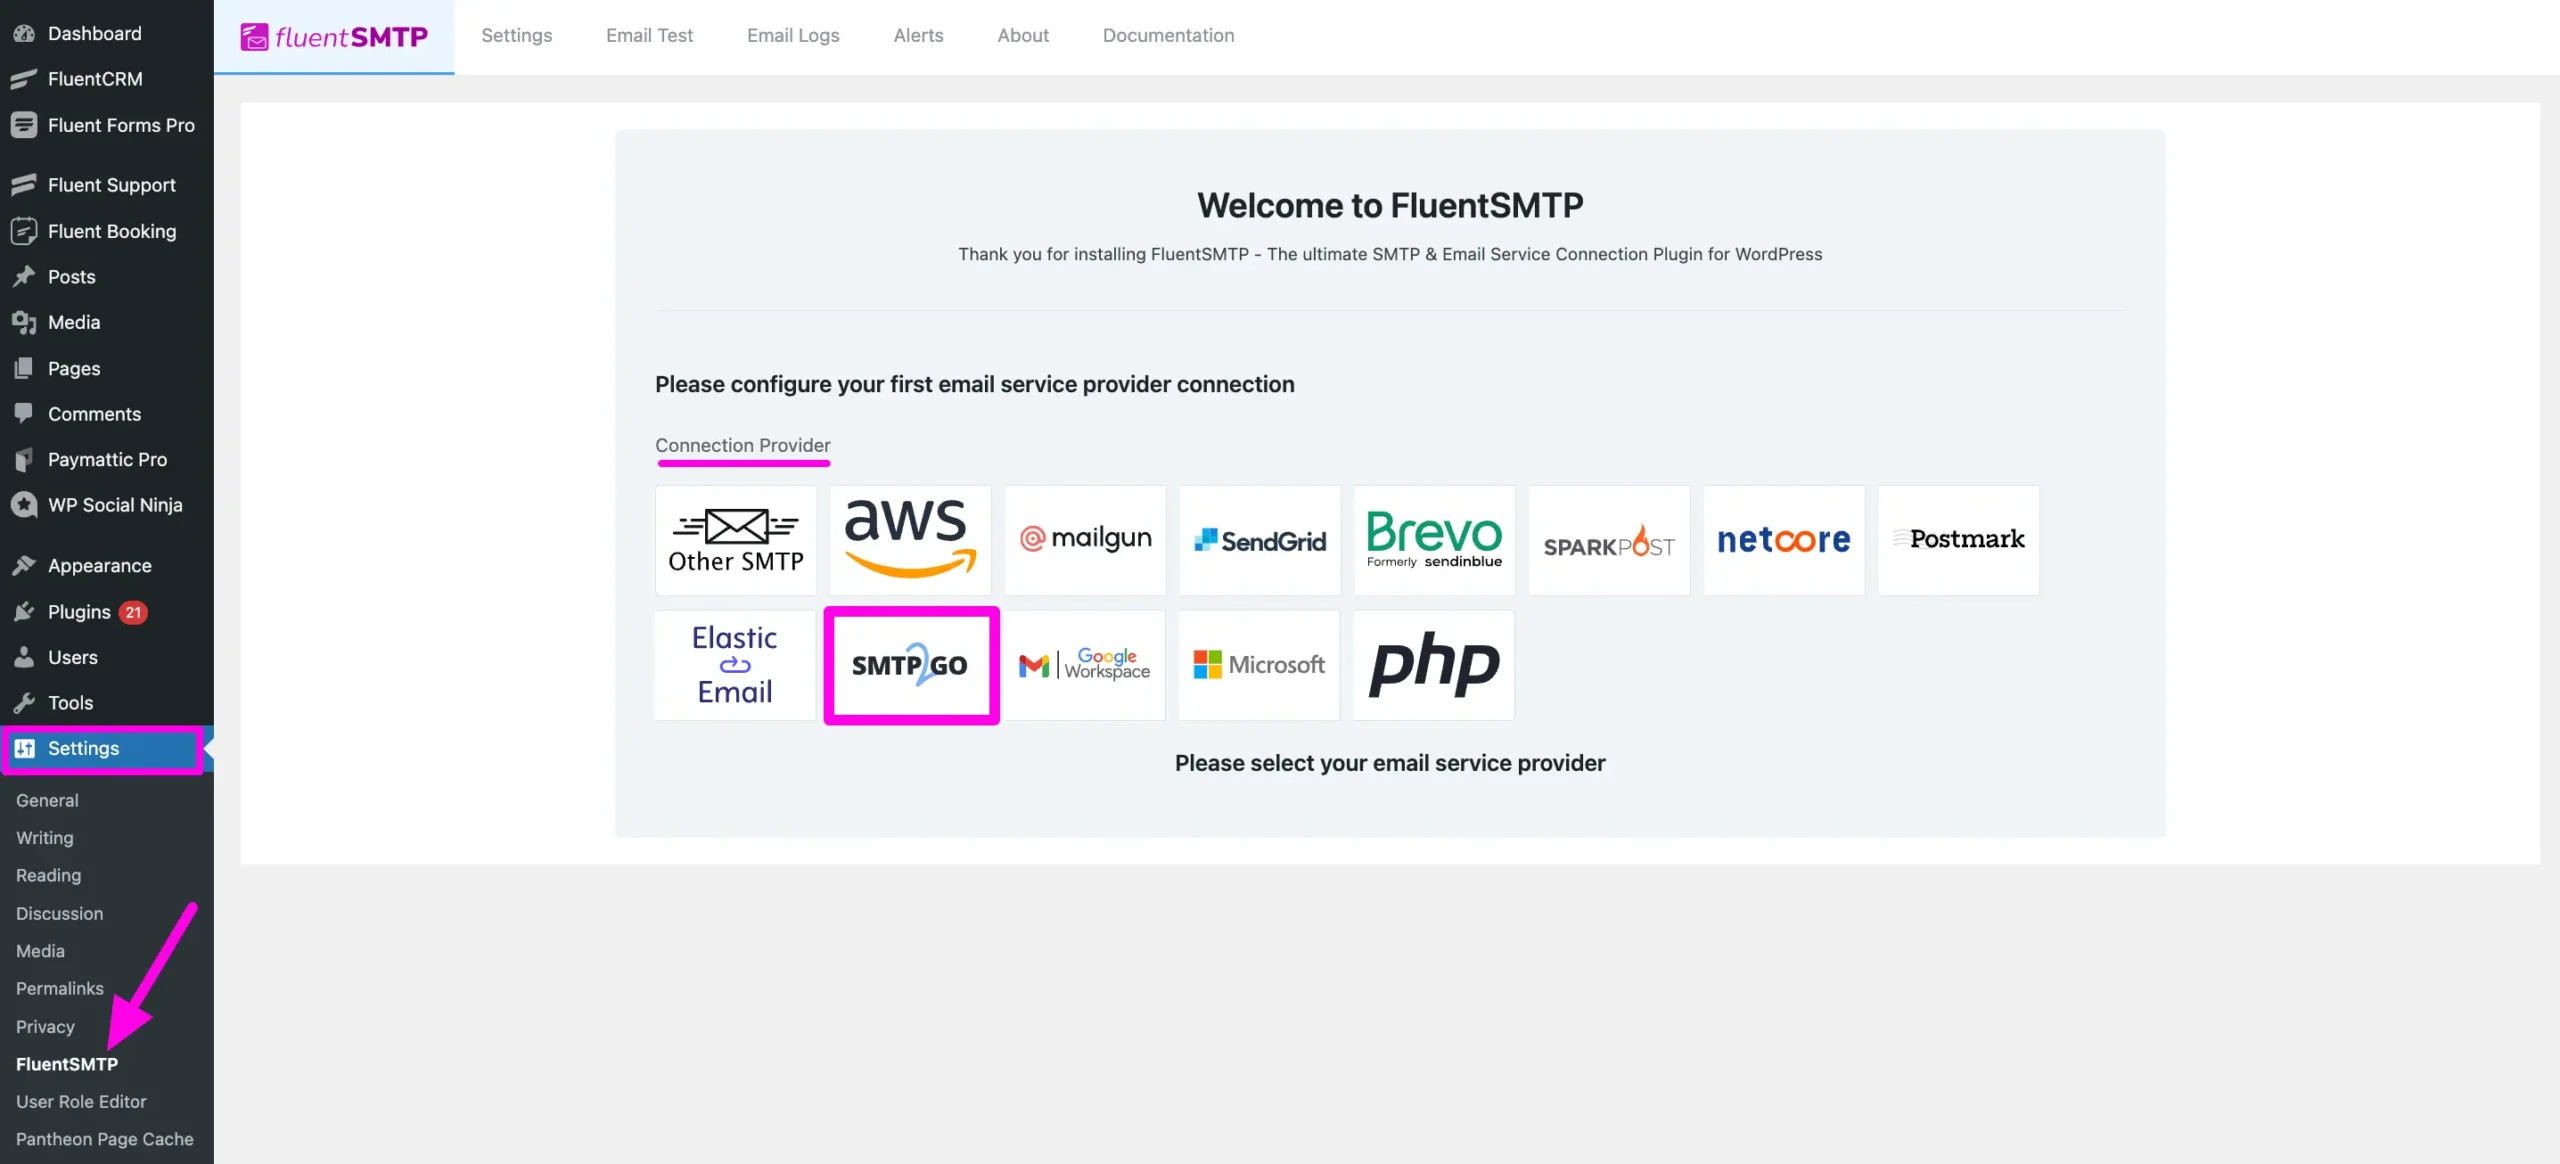Open Privacy settings submenu link
This screenshot has width=2560, height=1164.
click(x=45, y=1027)
